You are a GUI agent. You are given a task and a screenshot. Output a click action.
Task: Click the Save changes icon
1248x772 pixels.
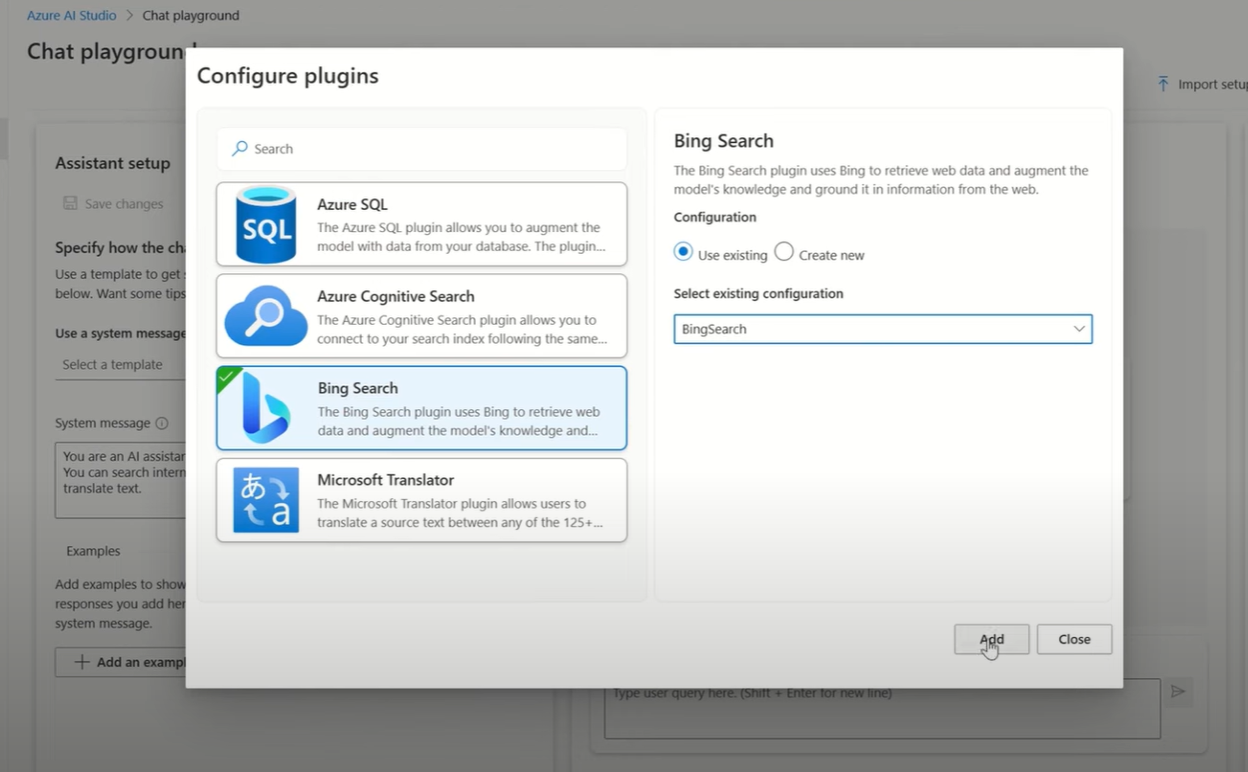pyautogui.click(x=70, y=203)
